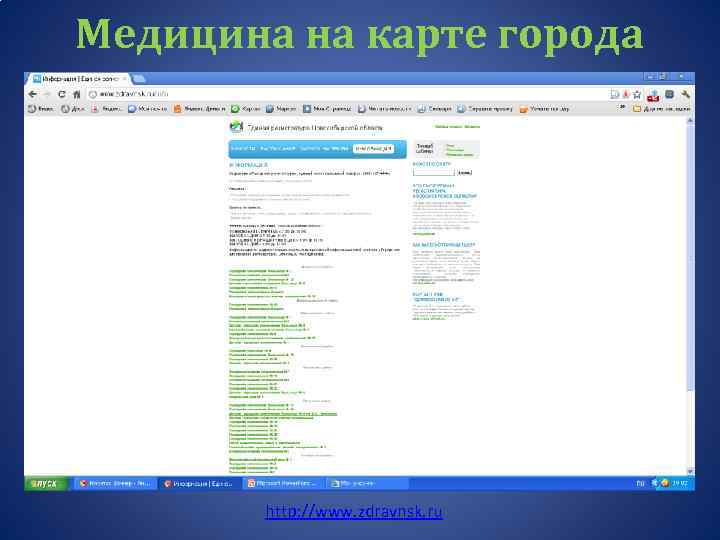Click the long underlined green clinic link
The height and width of the screenshot is (540, 720).
[283, 414]
